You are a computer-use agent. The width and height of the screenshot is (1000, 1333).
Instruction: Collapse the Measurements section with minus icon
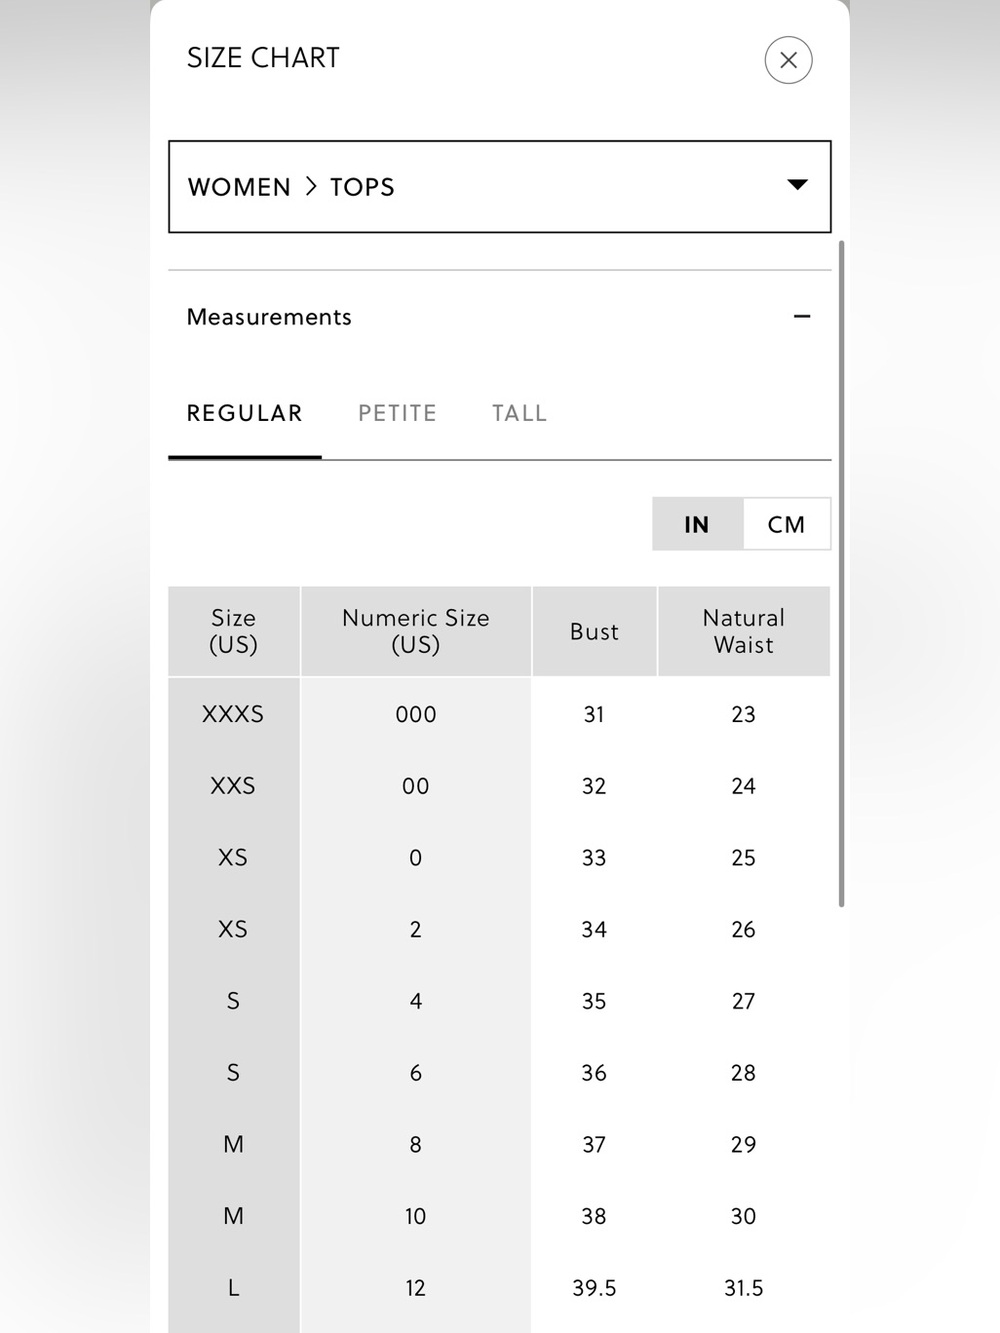coord(801,317)
